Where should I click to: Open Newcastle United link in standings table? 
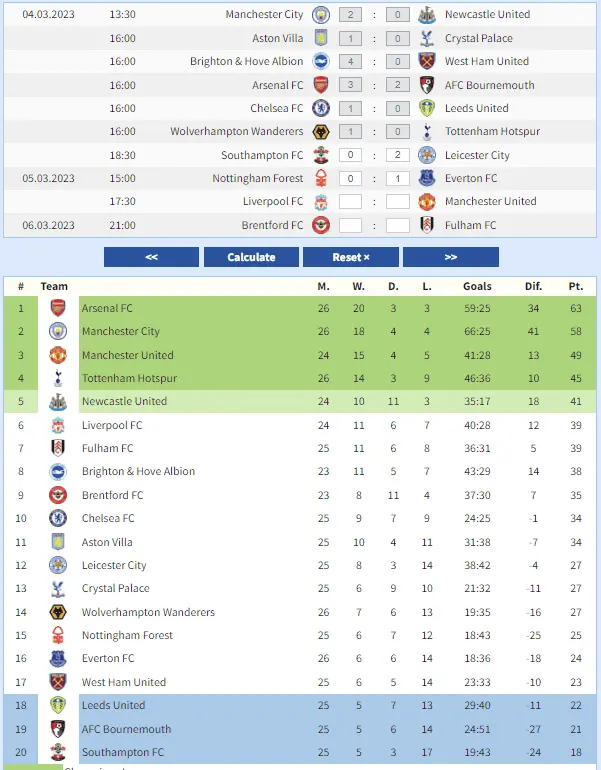124,401
